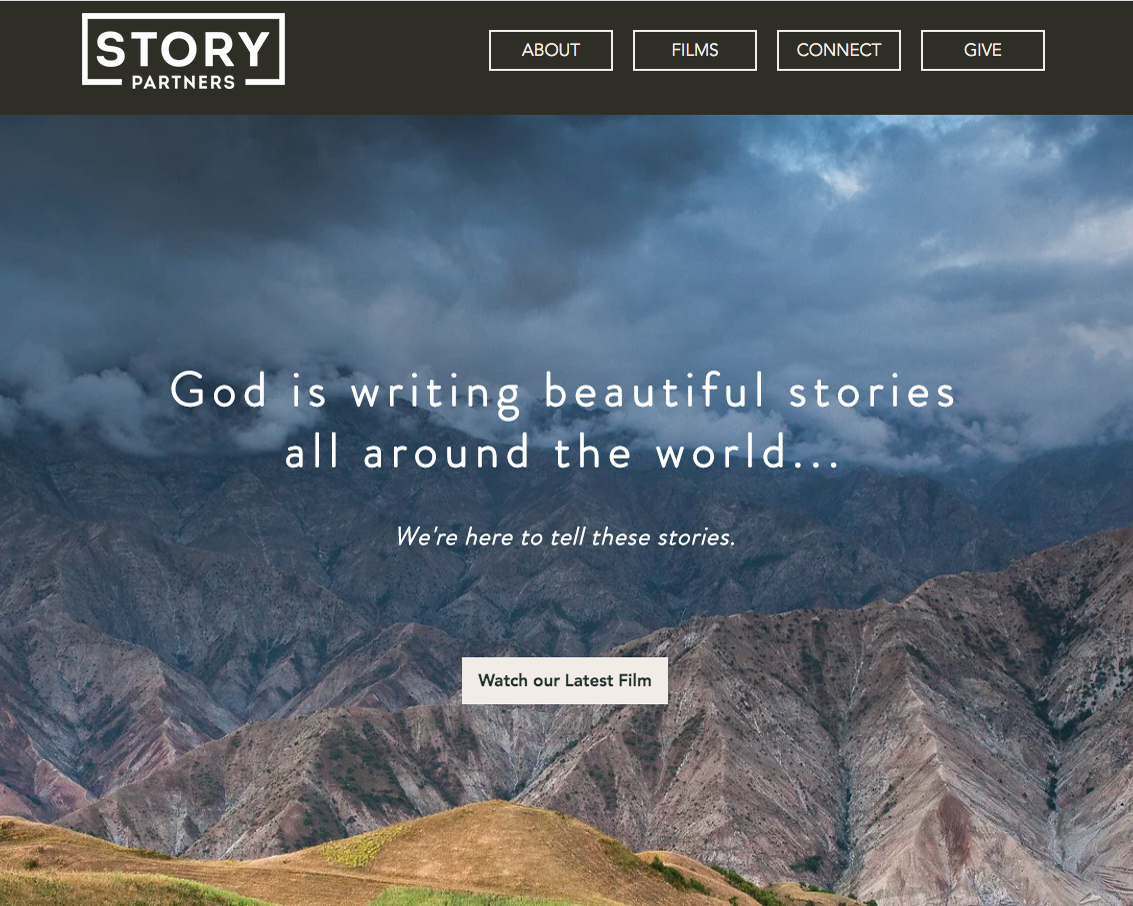The height and width of the screenshot is (906, 1133).
Task: Click the Story Partners logo
Action: 184,51
